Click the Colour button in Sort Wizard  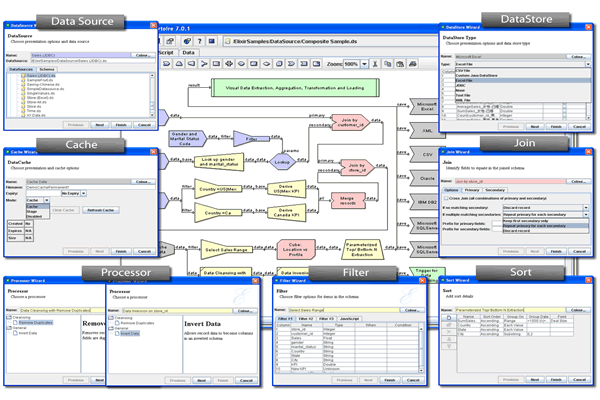point(577,310)
